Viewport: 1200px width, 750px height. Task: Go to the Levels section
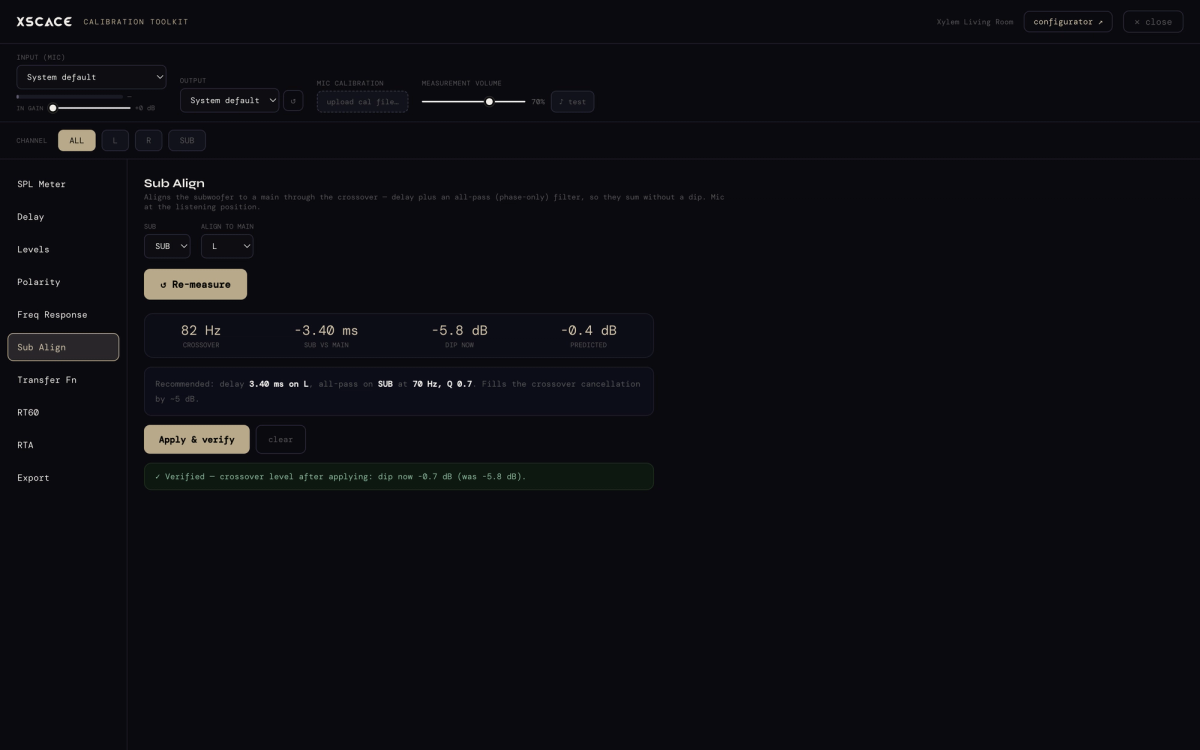click(x=63, y=249)
